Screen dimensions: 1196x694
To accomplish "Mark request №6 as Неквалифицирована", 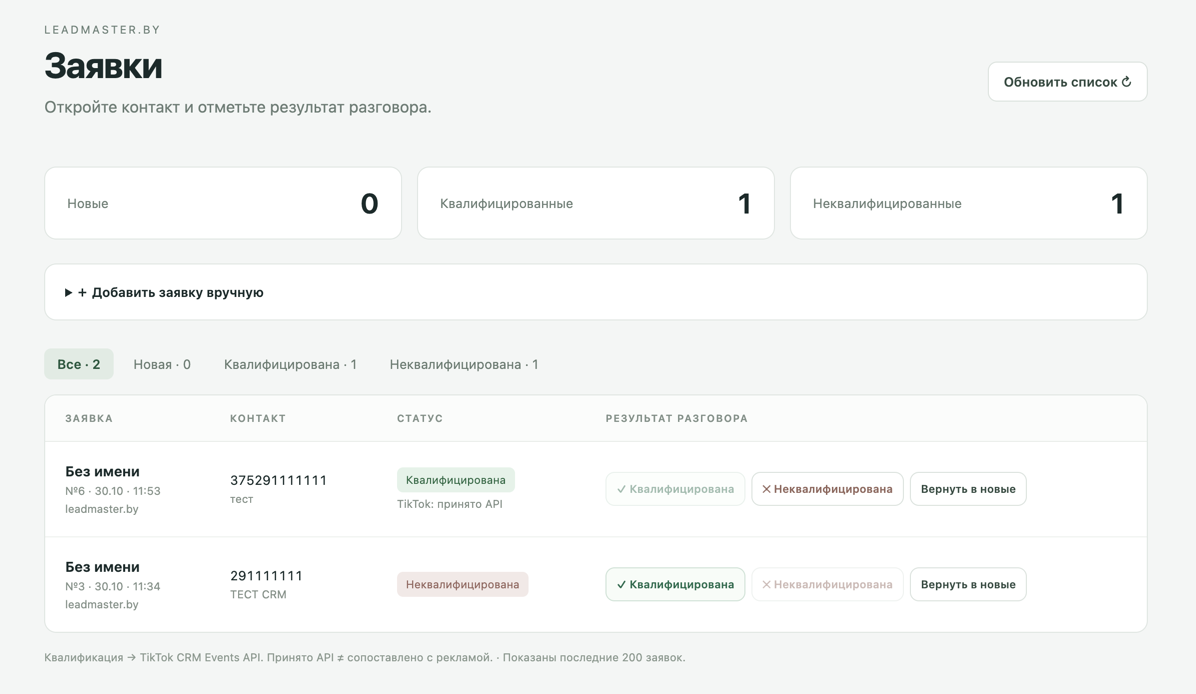I will 828,489.
